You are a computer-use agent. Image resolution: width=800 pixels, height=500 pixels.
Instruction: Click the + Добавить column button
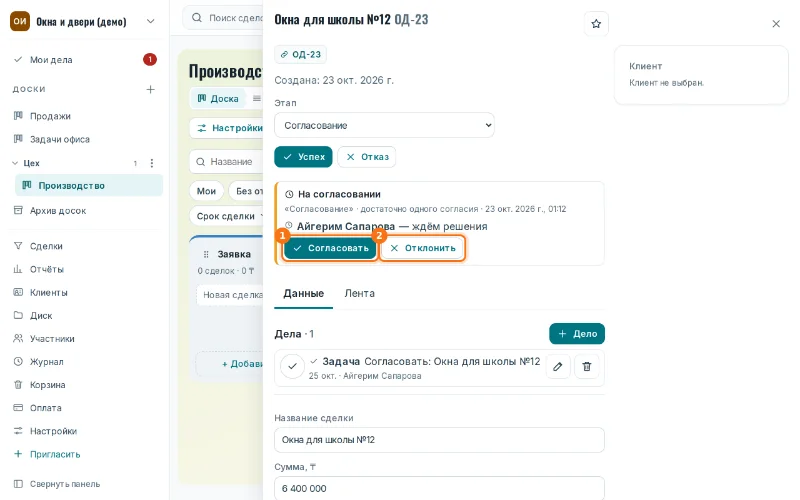230,364
